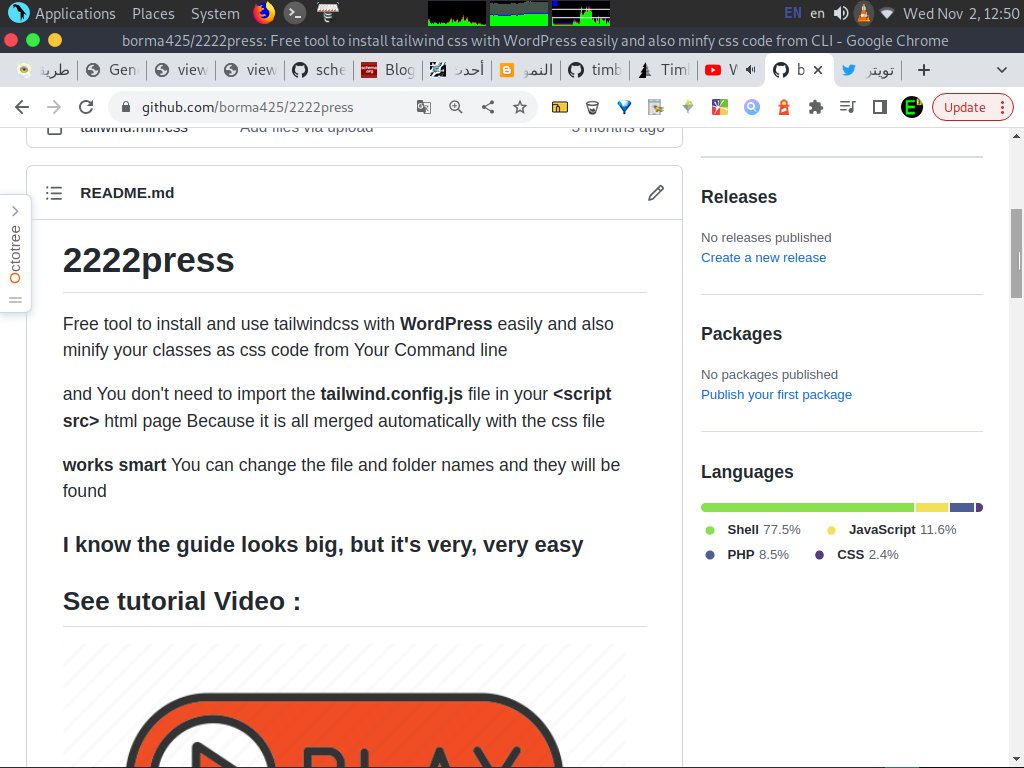
Task: Edit the README with the pencil icon
Action: (656, 192)
